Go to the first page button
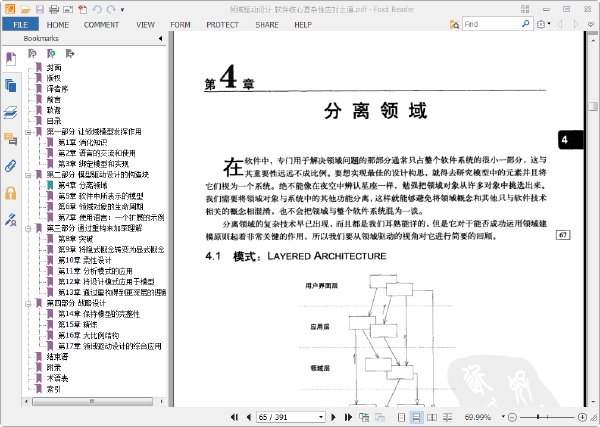 click(234, 417)
